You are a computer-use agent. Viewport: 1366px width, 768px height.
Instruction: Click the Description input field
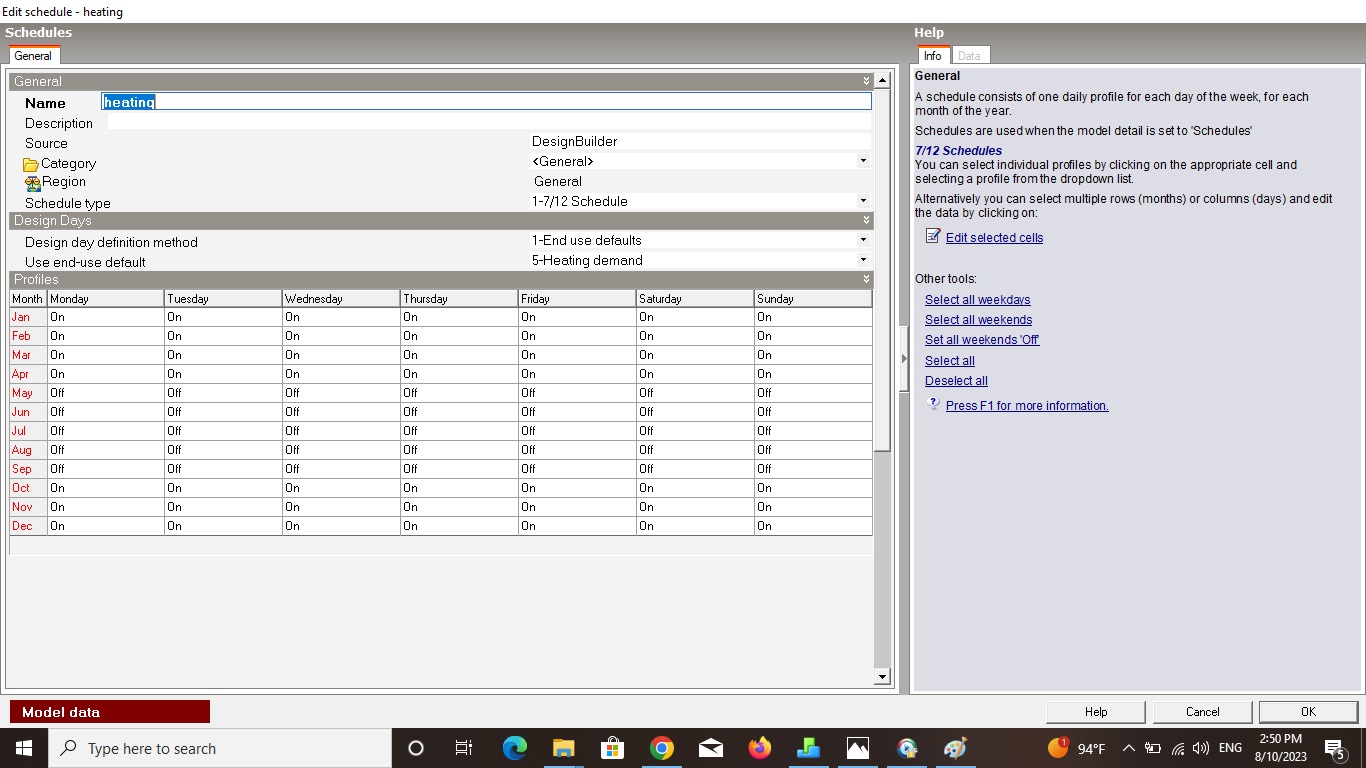click(489, 122)
